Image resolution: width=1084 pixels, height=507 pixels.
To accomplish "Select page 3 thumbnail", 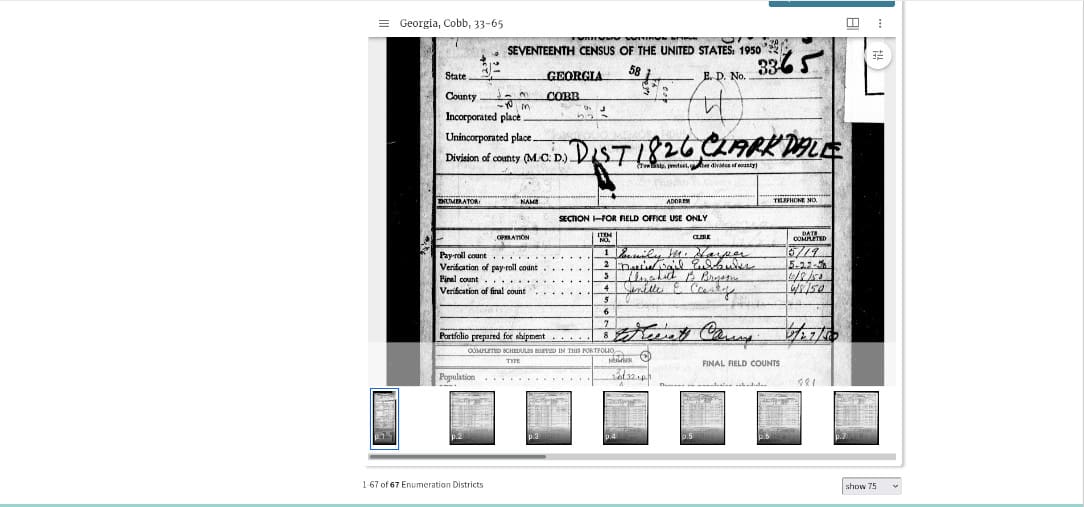I will pyautogui.click(x=549, y=418).
